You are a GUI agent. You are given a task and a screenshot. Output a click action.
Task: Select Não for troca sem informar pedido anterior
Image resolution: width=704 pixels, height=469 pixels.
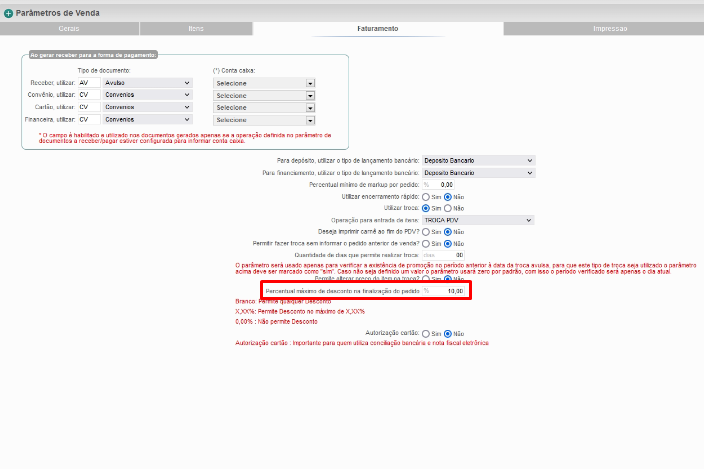click(448, 243)
